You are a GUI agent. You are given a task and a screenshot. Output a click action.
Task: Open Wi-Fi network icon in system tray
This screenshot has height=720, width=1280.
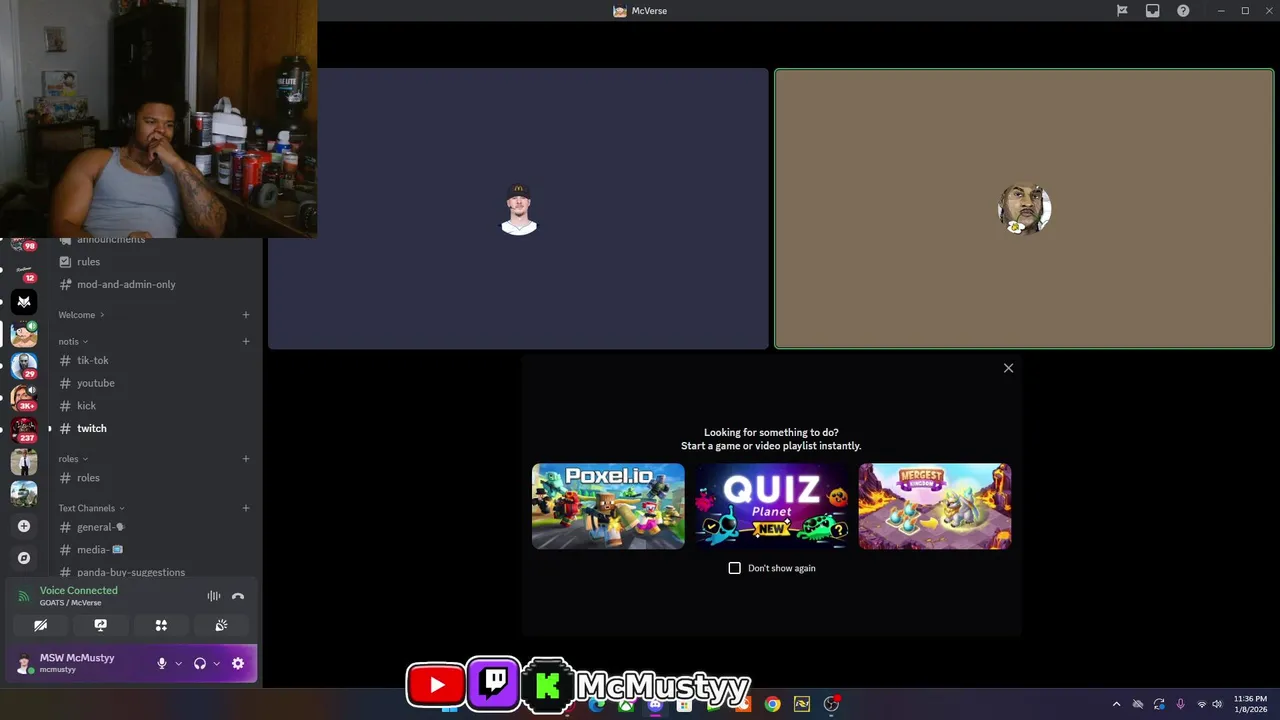pos(1202,704)
